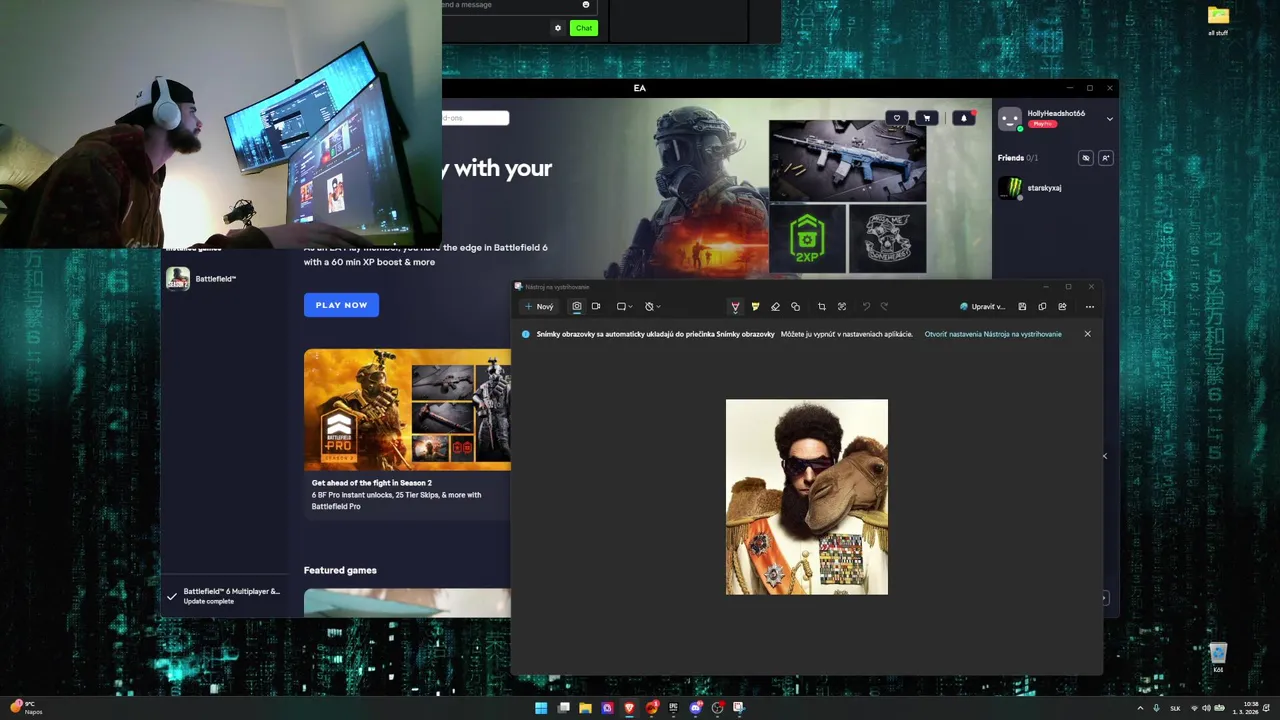Click the send a message input field
The image size is (1280, 720).
(x=518, y=5)
